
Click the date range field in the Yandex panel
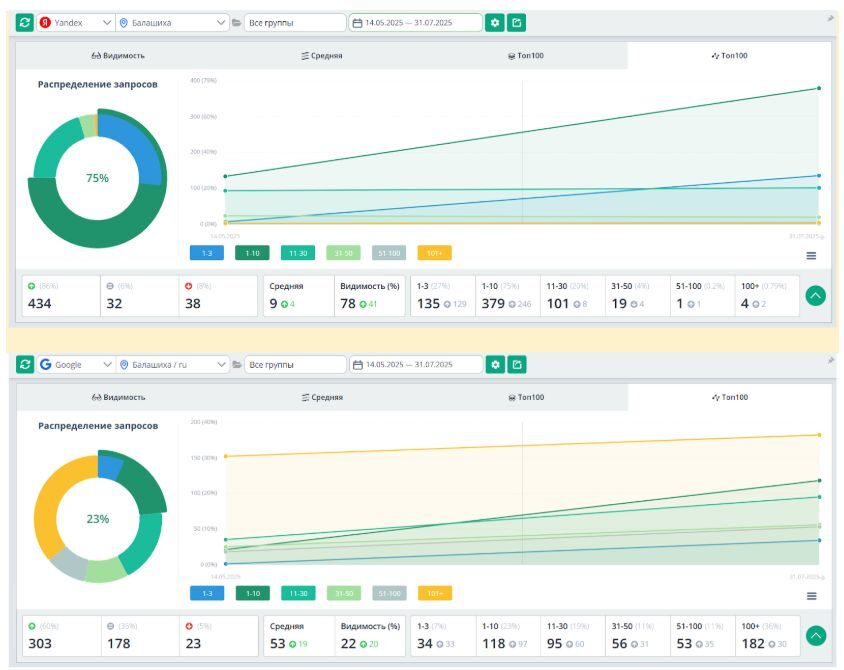414,22
